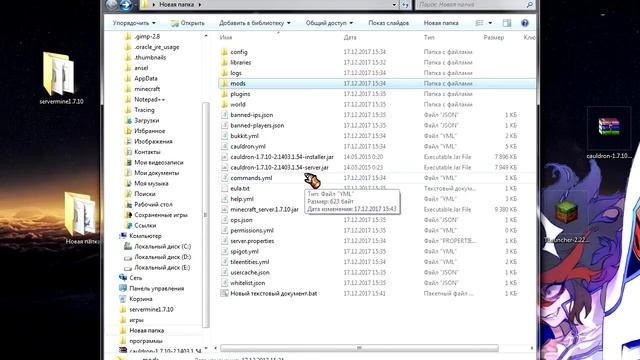
Task: Click the Help question mark icon
Action: [x=525, y=23]
